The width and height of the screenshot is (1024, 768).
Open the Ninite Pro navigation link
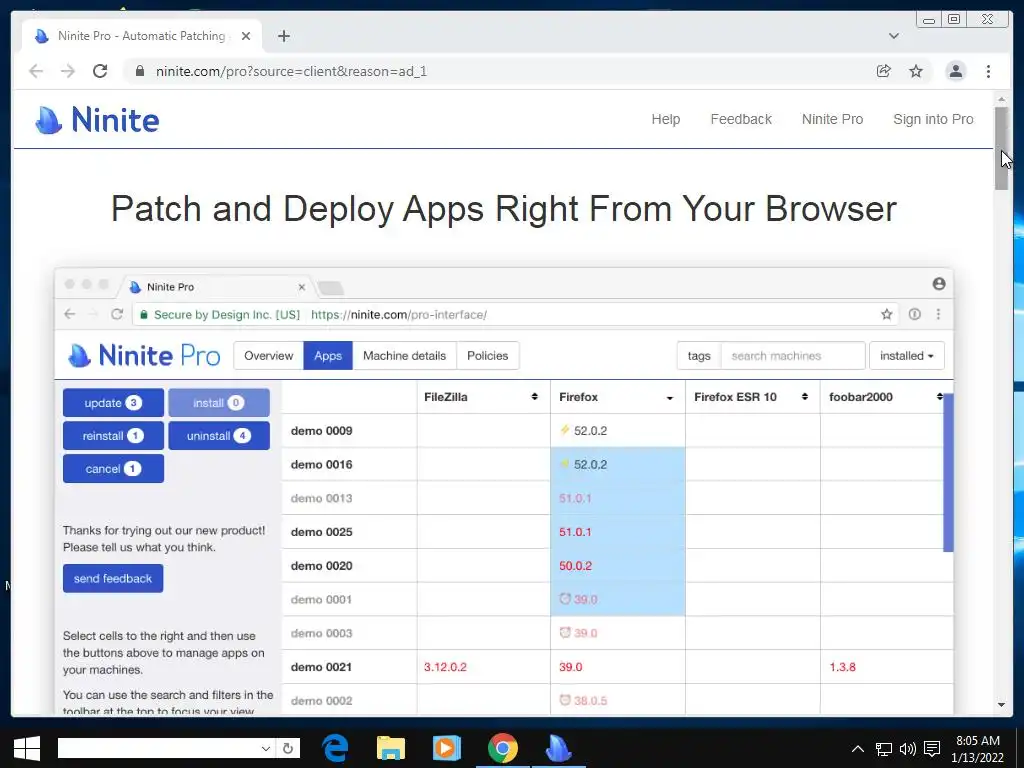[x=832, y=120]
